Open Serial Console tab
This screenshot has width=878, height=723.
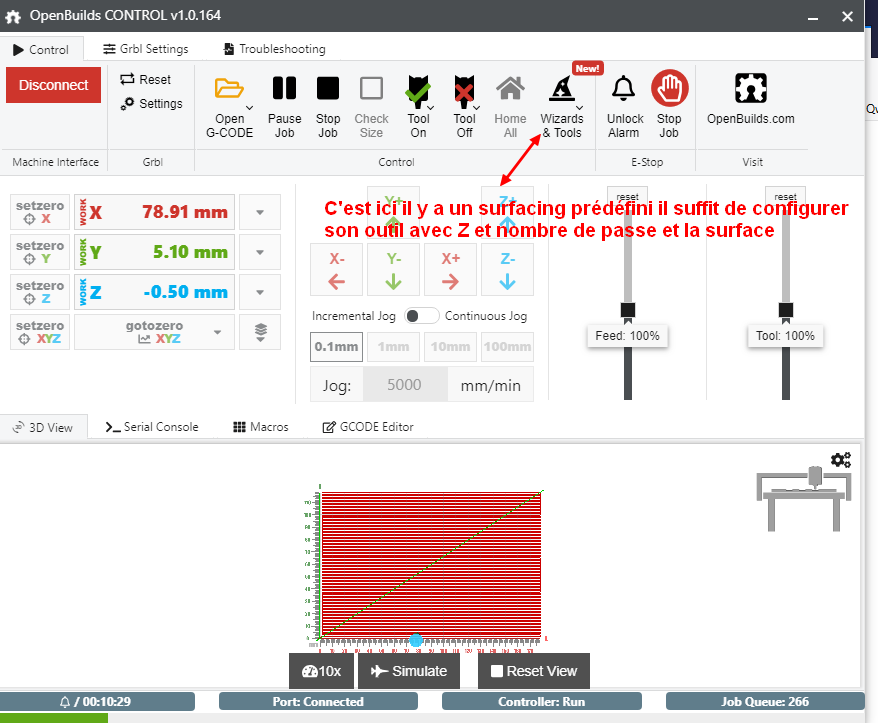pyautogui.click(x=152, y=427)
